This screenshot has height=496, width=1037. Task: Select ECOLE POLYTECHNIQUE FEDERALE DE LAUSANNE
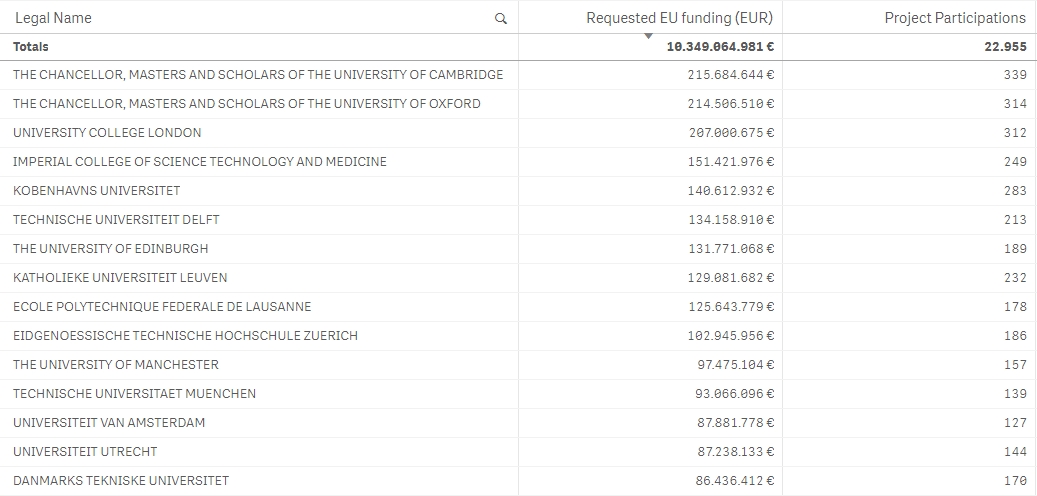pyautogui.click(x=161, y=307)
